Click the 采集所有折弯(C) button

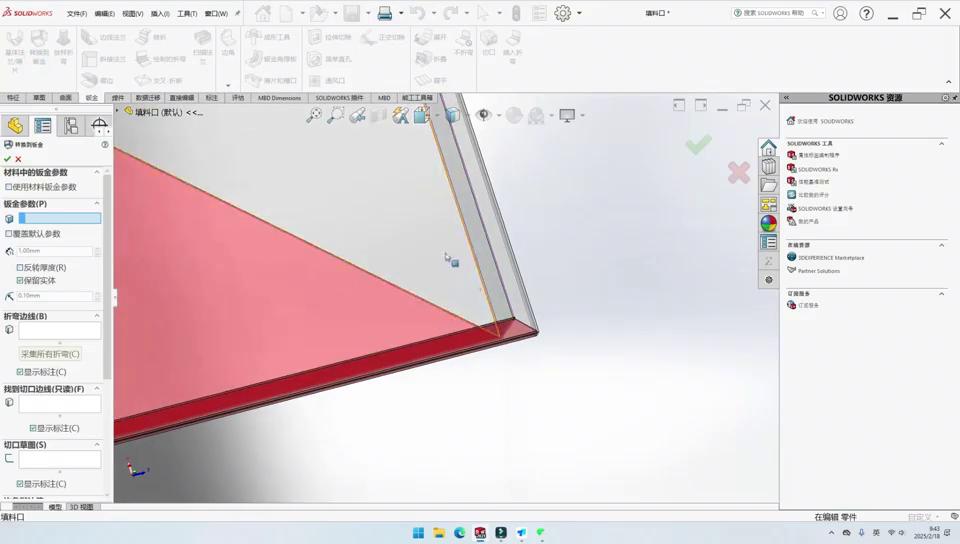click(50, 354)
